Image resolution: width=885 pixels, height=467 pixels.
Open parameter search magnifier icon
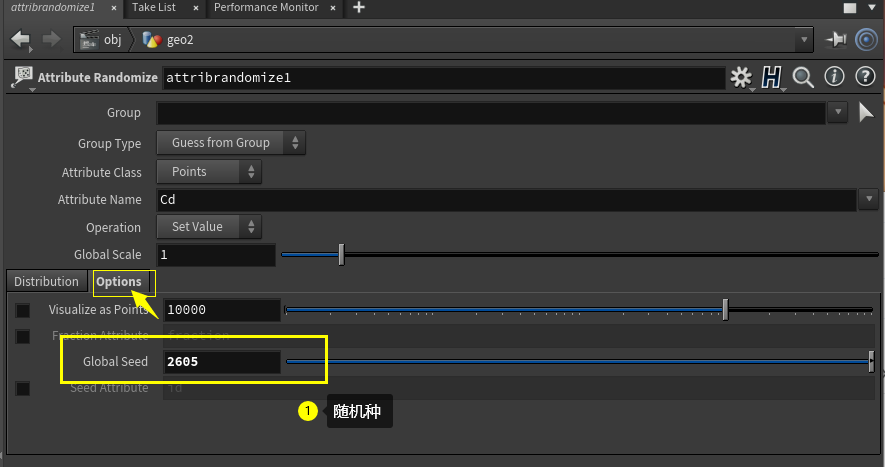click(x=803, y=77)
